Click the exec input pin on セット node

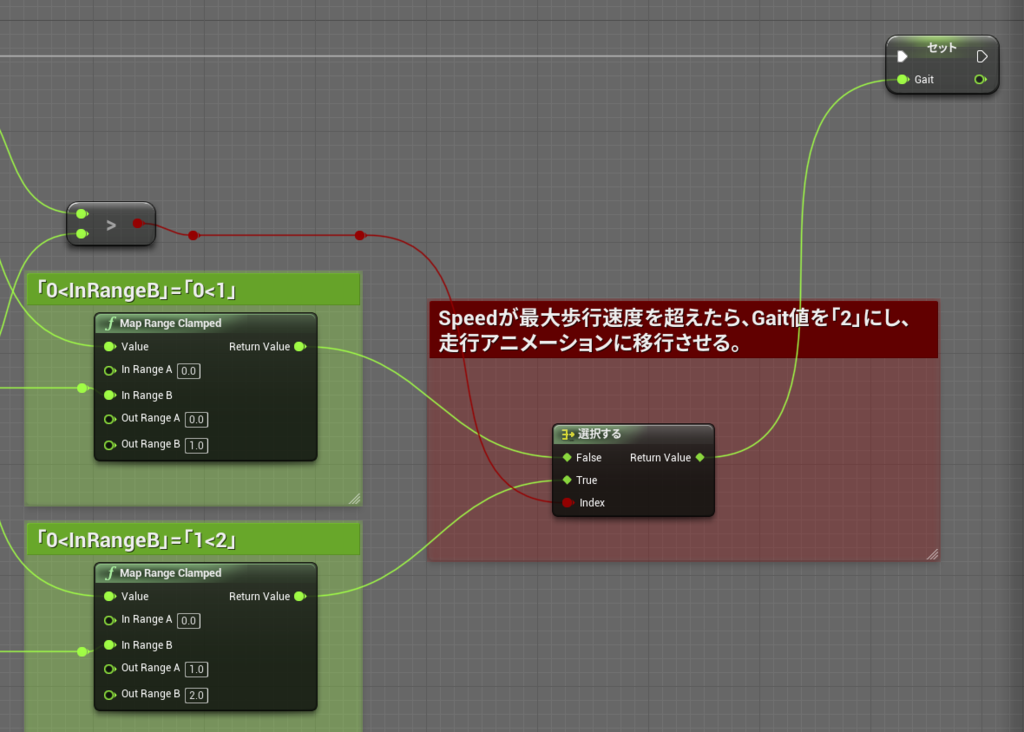coord(902,57)
